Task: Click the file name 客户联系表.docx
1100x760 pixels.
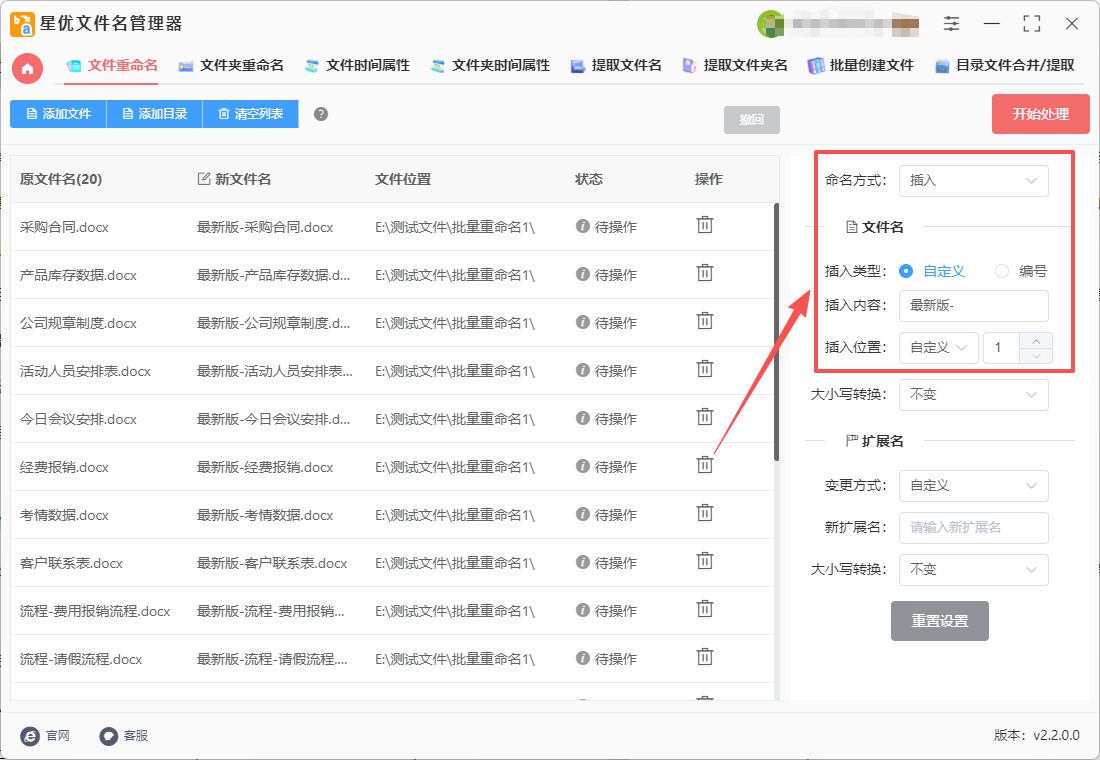Action: tap(71, 563)
